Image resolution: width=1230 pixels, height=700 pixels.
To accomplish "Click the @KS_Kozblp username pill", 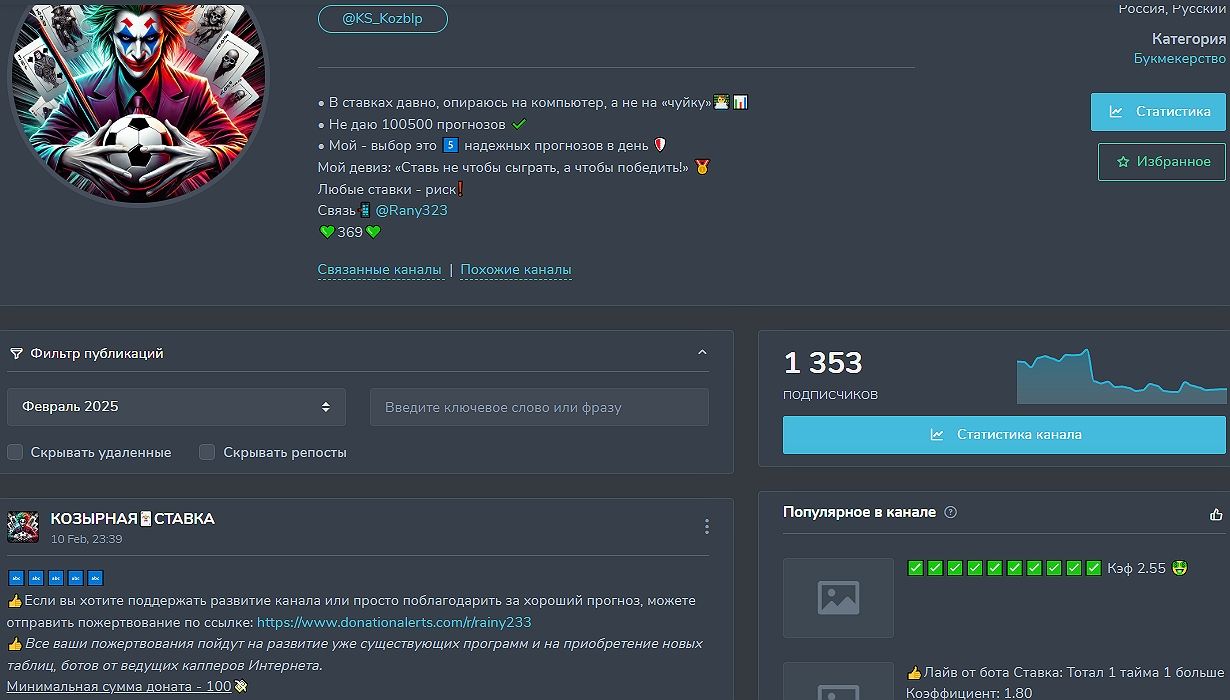I will [383, 19].
